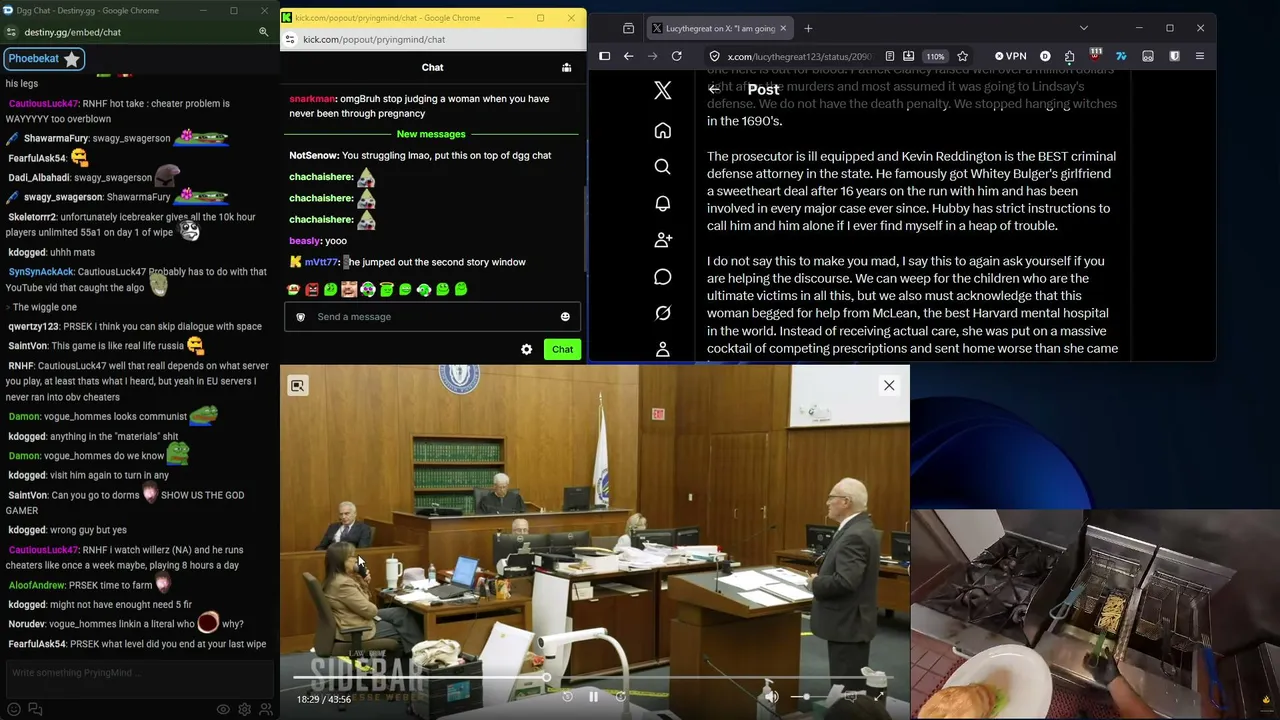Viewport: 1280px width, 720px height.
Task: Open X search (magnifier) in sidebar
Action: pyautogui.click(x=662, y=167)
